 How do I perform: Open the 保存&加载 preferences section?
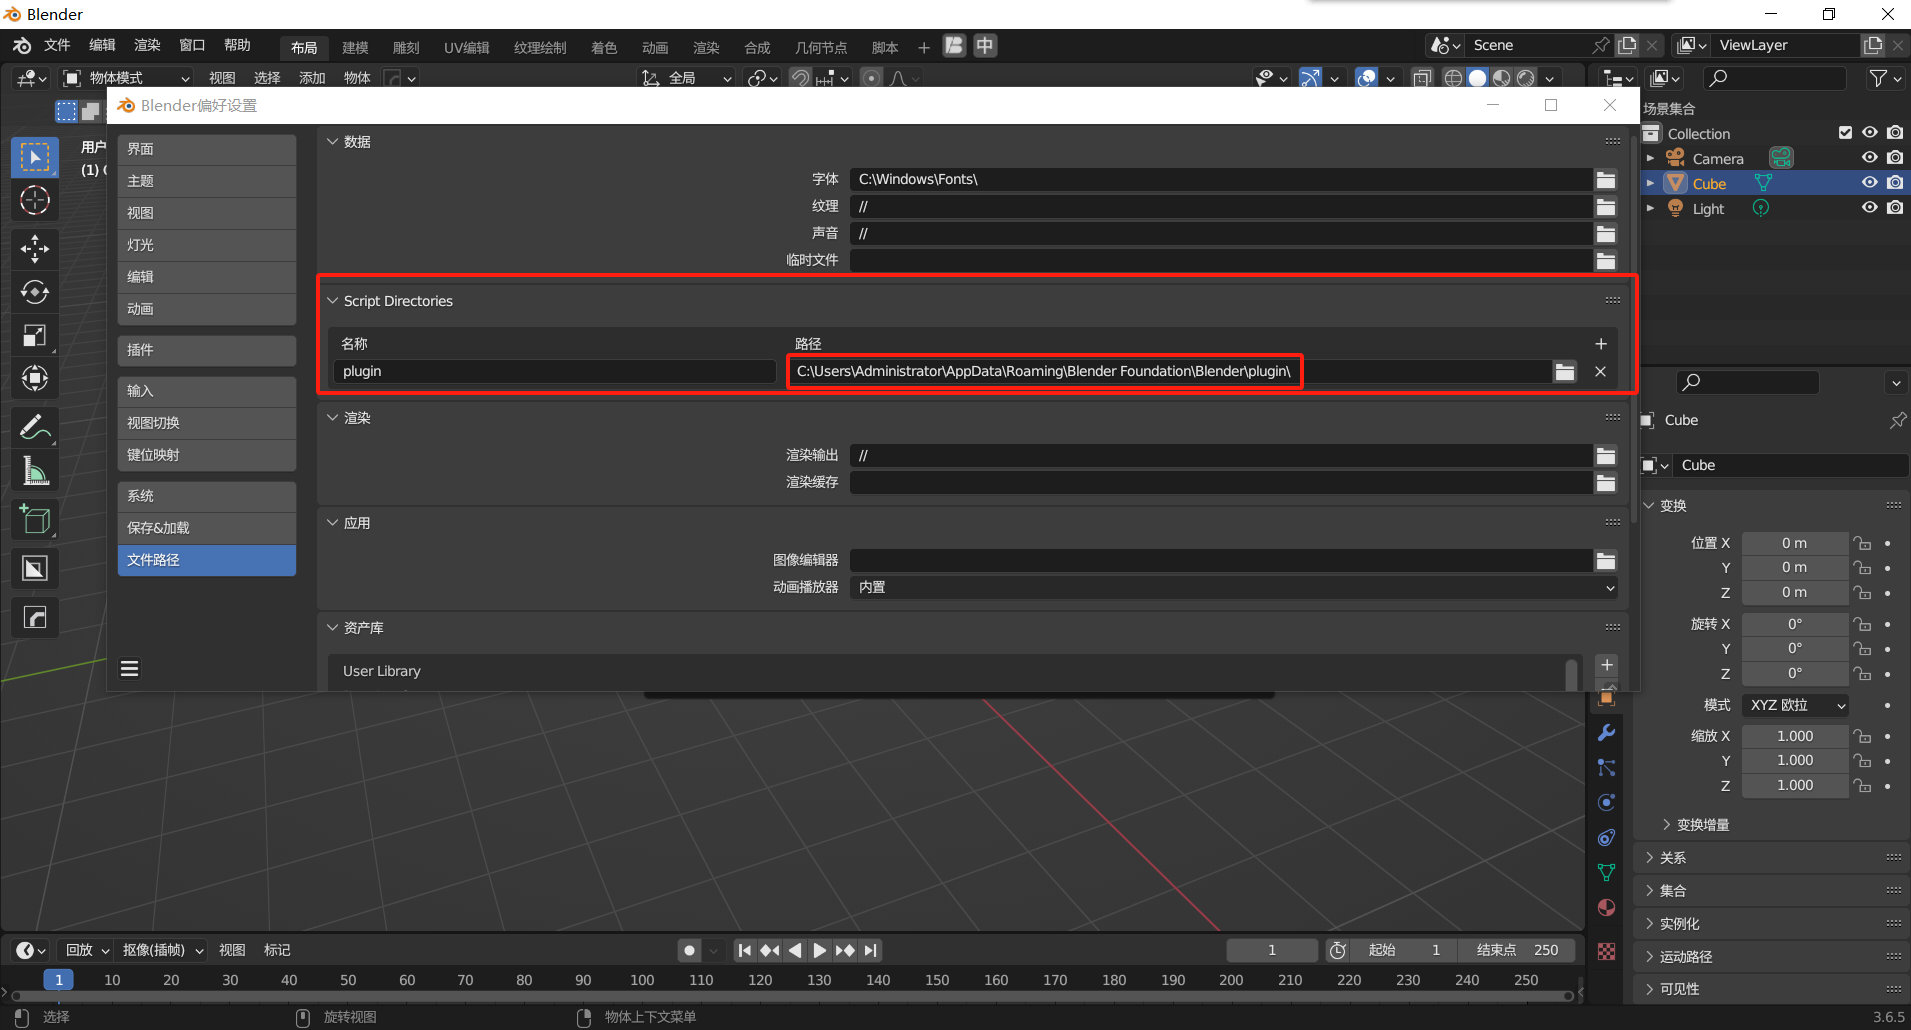pos(207,528)
